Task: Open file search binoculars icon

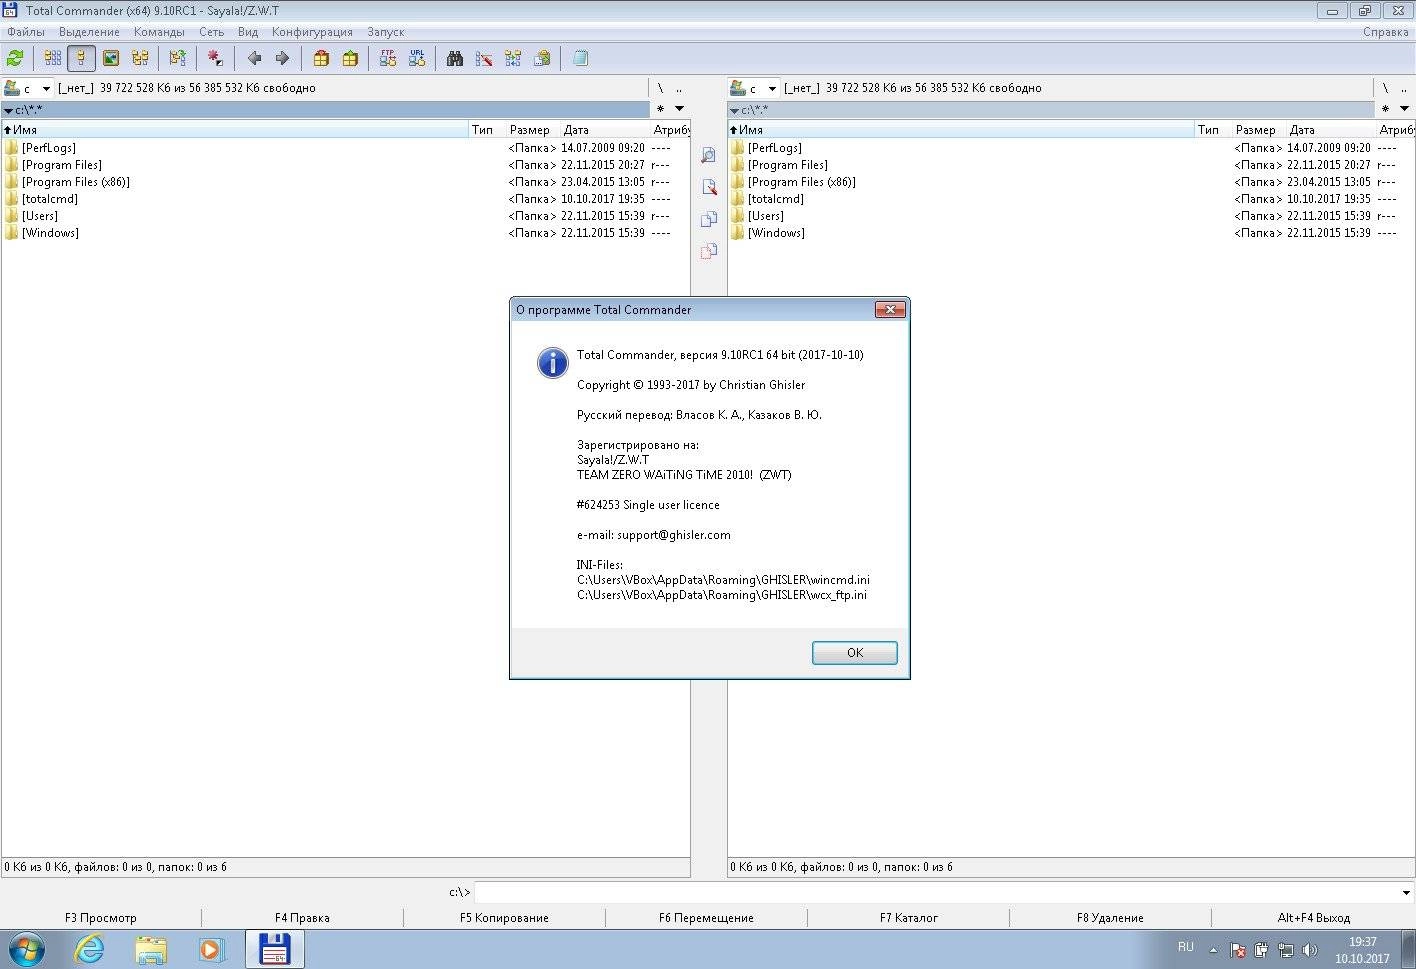Action: (x=455, y=59)
